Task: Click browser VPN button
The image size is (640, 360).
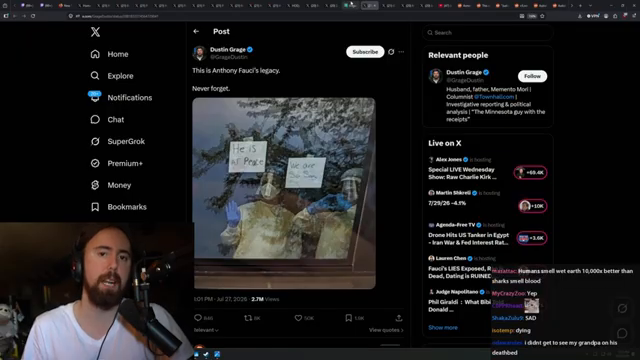Action: point(593,16)
